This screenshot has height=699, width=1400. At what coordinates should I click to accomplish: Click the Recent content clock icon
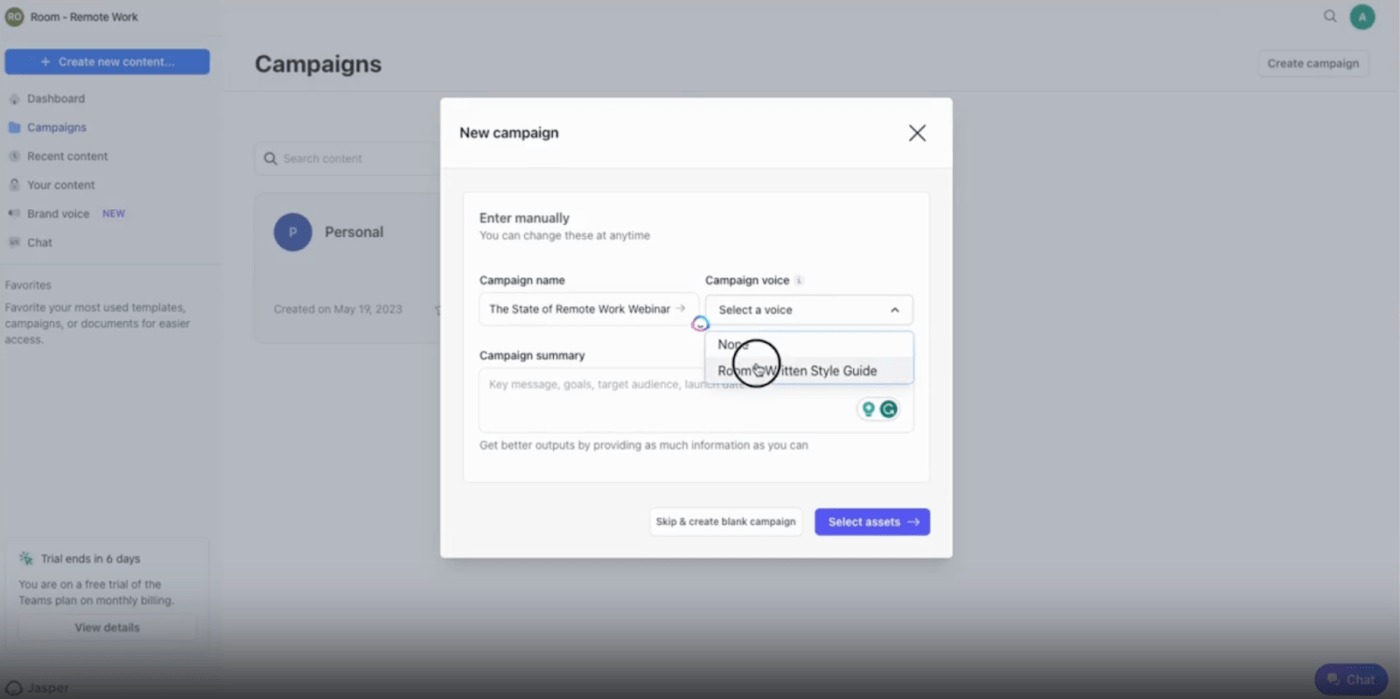pyautogui.click(x=14, y=157)
